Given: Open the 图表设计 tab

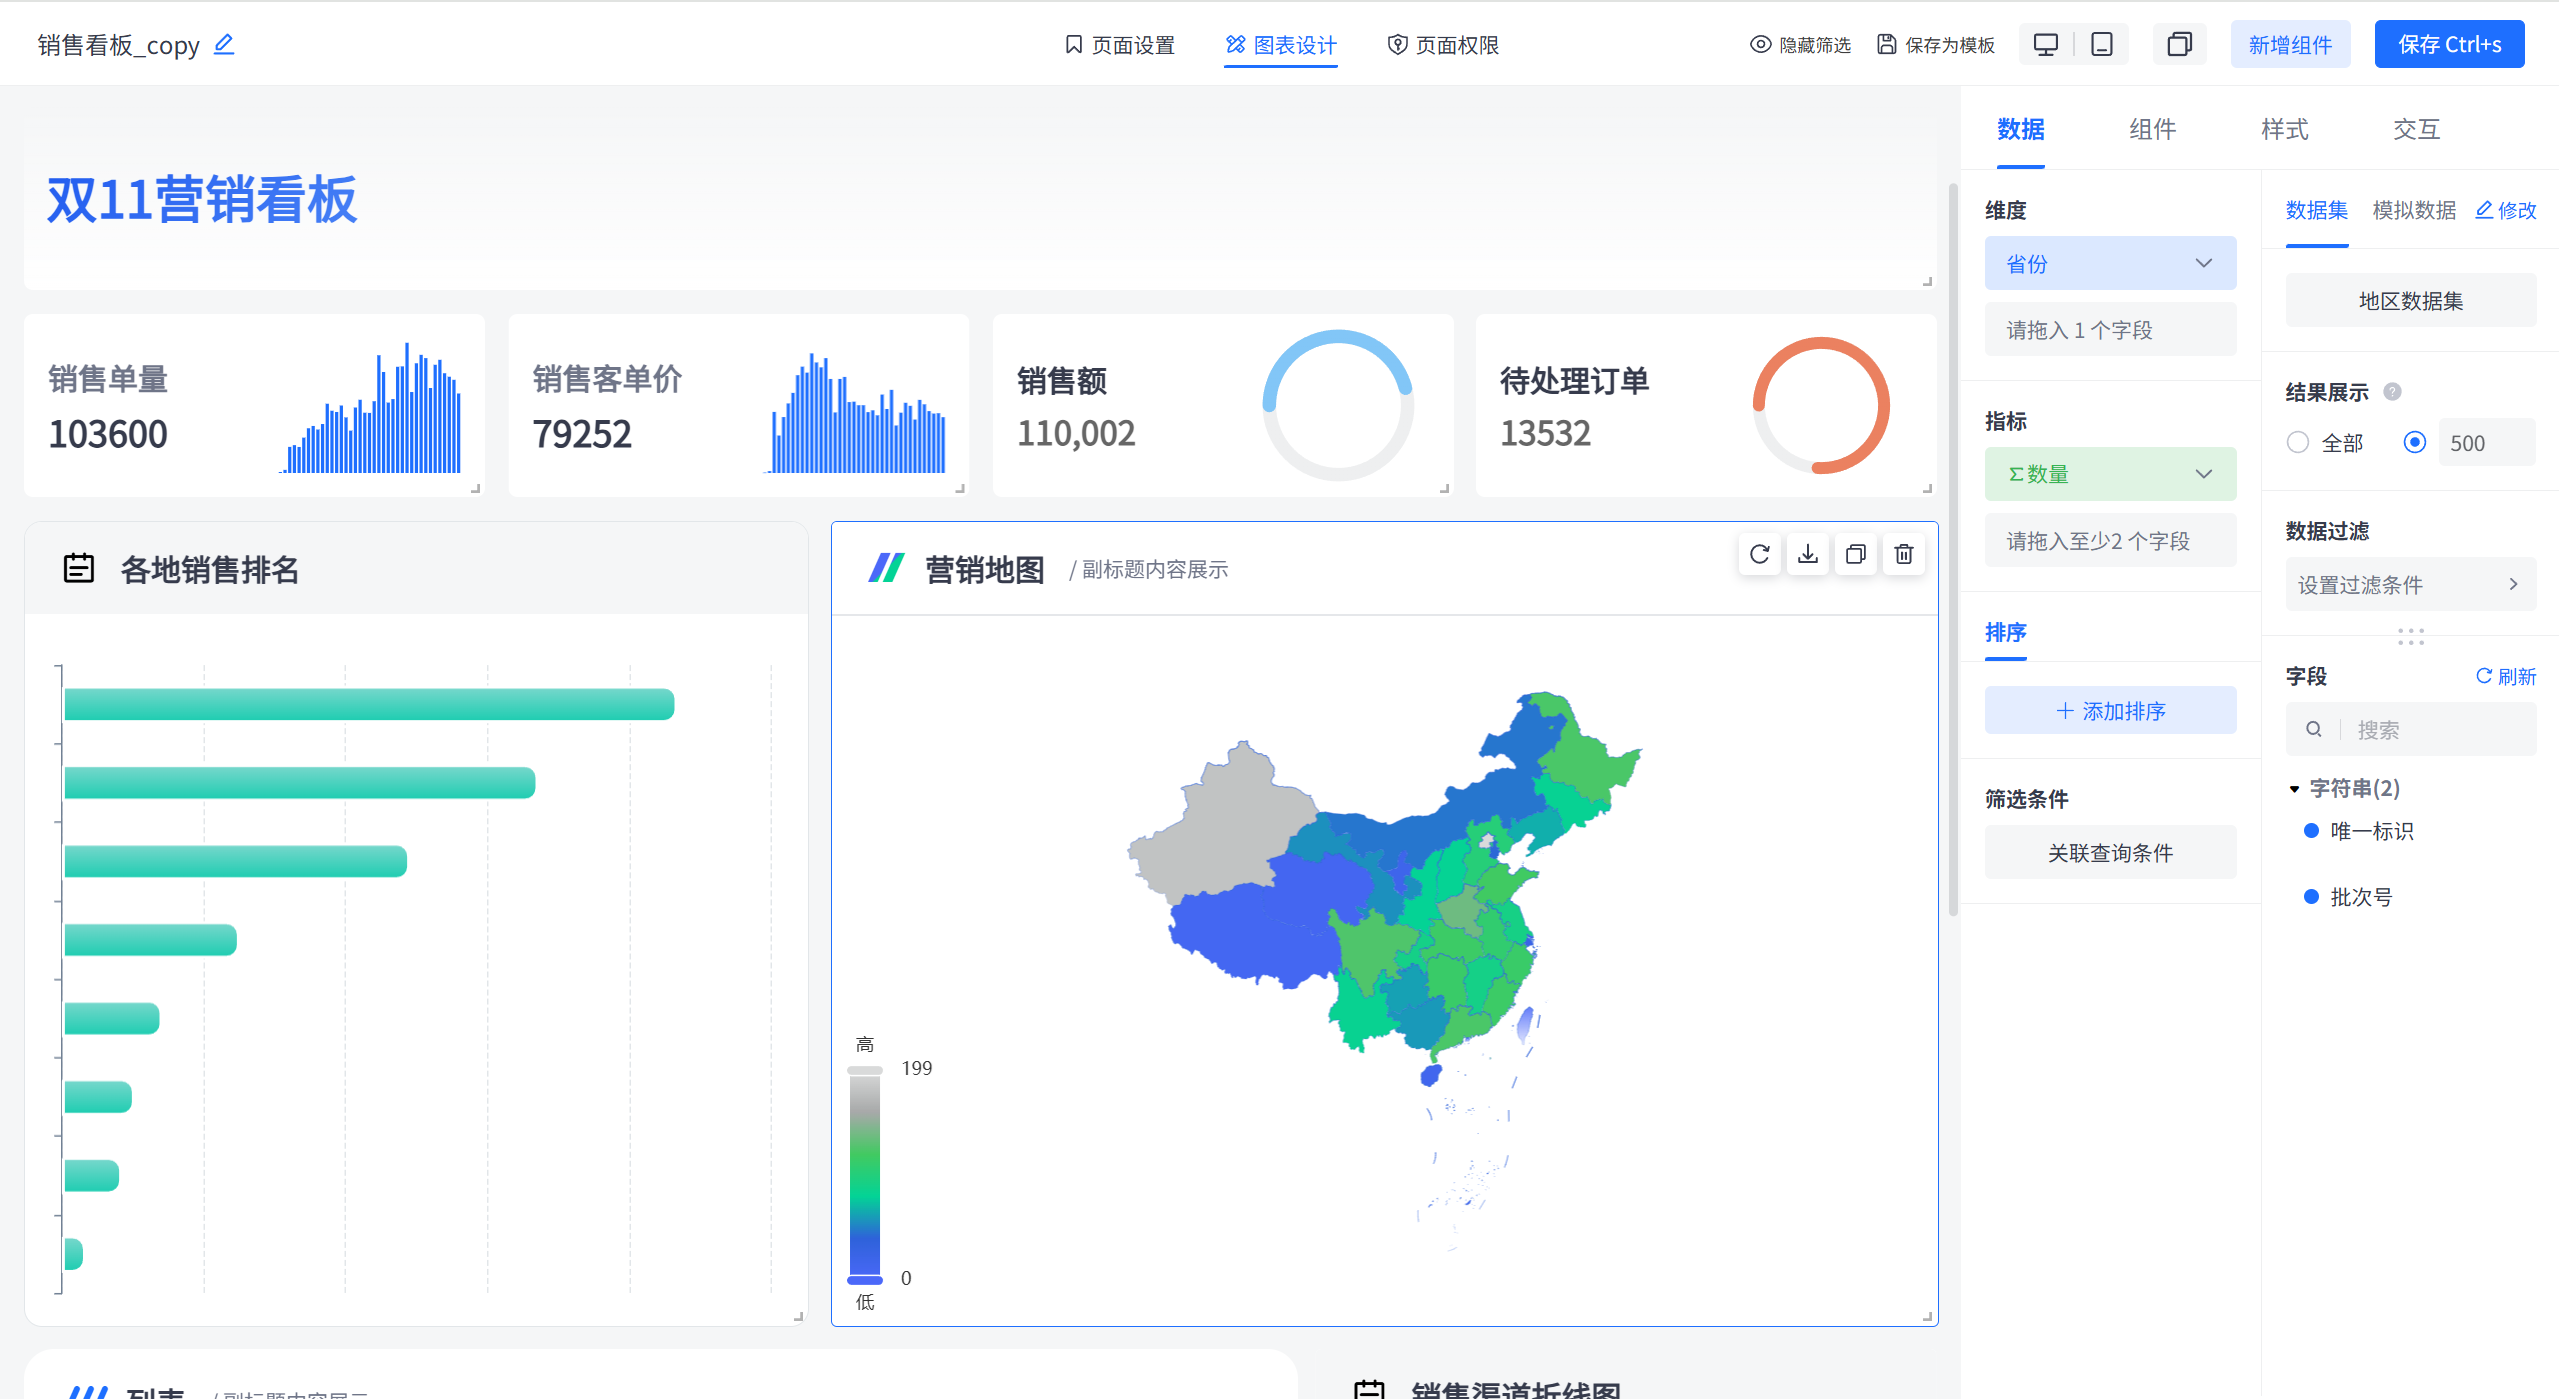Looking at the screenshot, I should click(x=1281, y=45).
